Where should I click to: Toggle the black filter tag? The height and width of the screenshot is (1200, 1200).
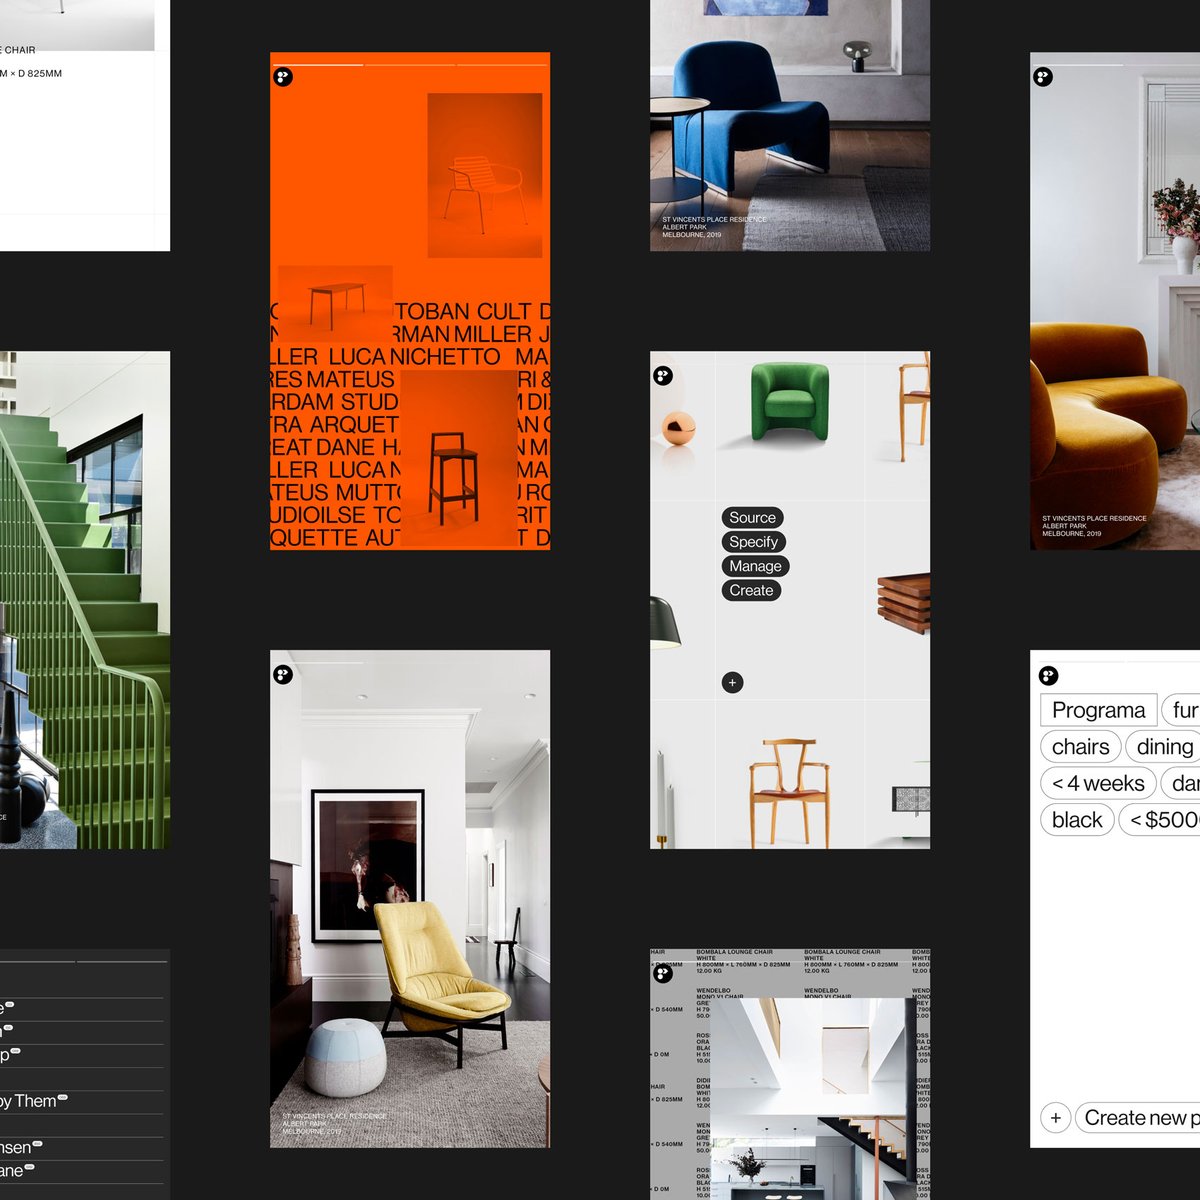(x=1077, y=820)
